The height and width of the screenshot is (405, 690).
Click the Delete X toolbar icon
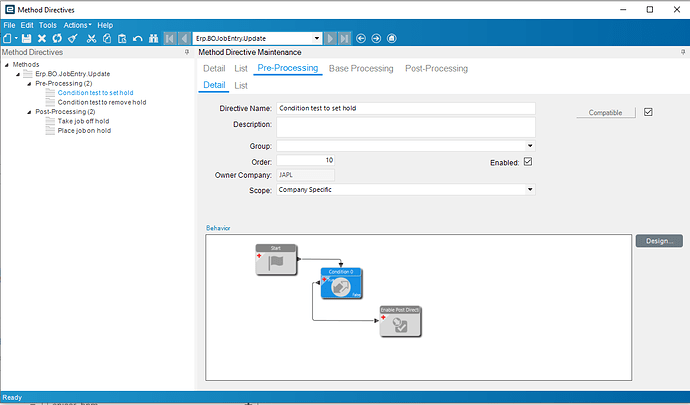pos(42,38)
